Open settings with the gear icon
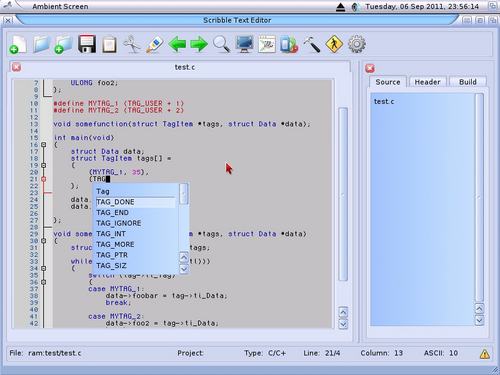The image size is (500, 375). (357, 44)
